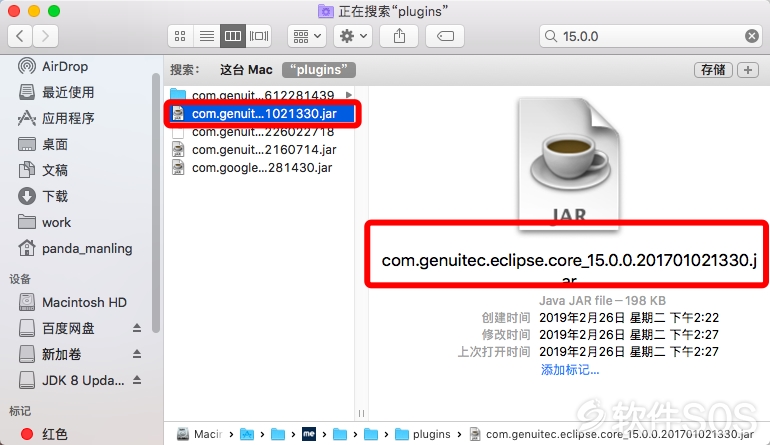Switch to icon view
Image resolution: width=770 pixels, height=445 pixels.
click(180, 36)
